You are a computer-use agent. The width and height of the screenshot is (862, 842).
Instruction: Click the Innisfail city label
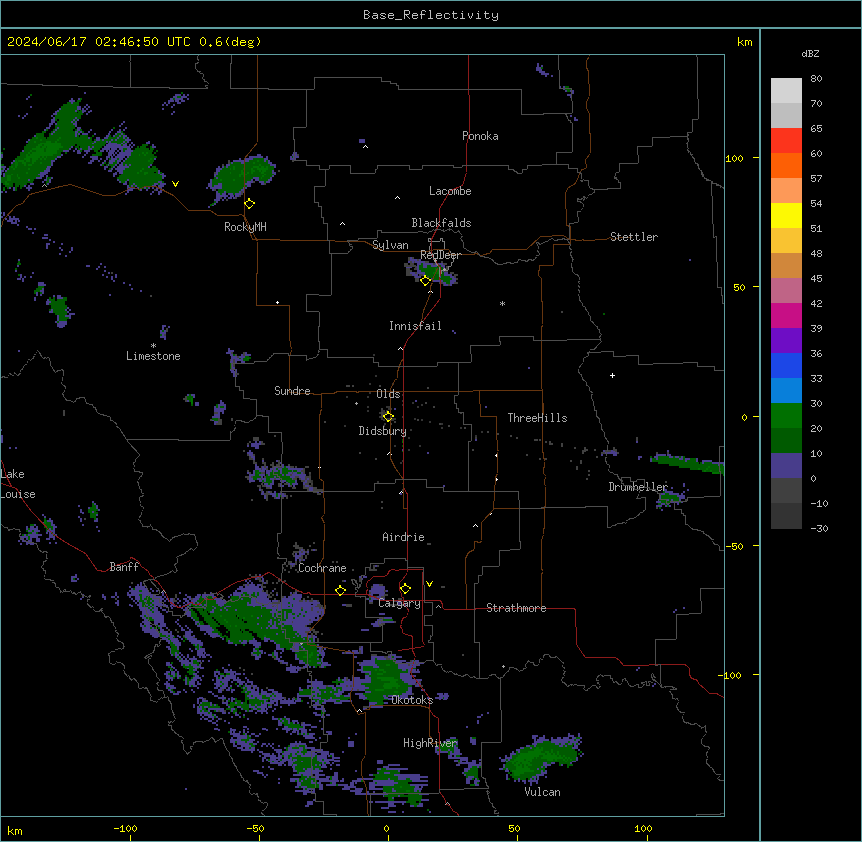tap(415, 326)
